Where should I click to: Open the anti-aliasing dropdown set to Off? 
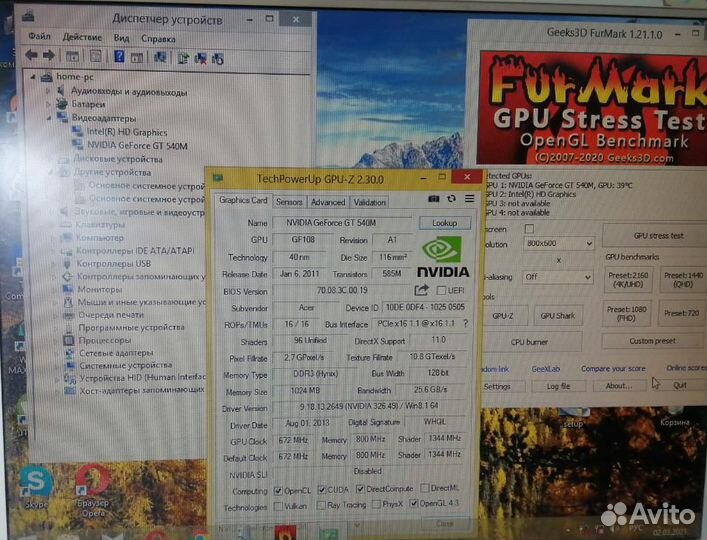coord(554,277)
